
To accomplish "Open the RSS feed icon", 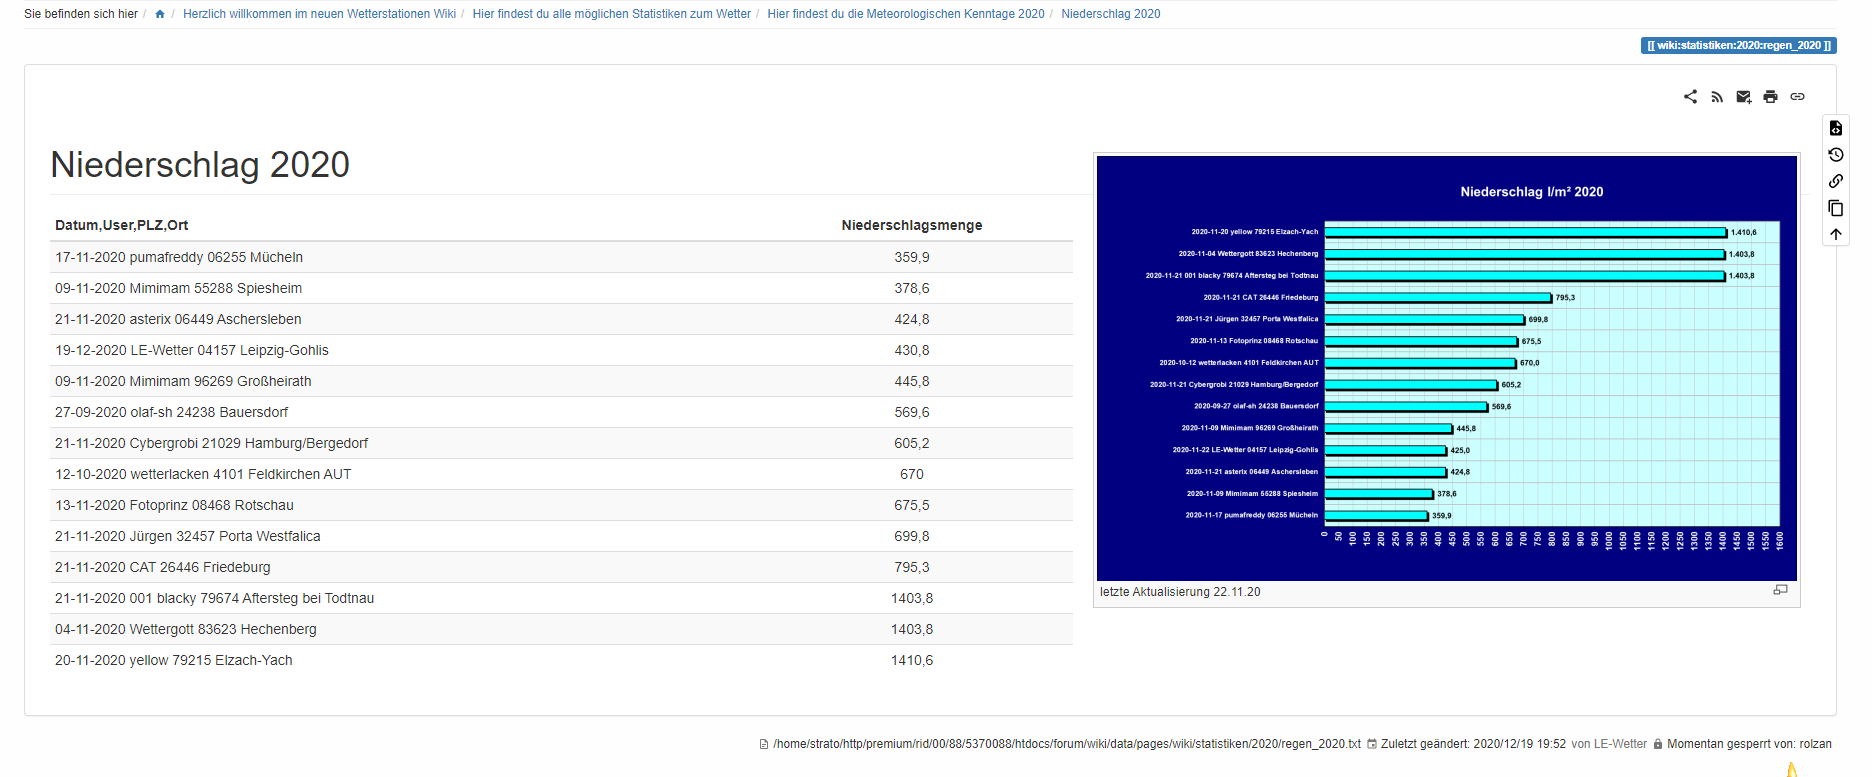I will [x=1717, y=97].
